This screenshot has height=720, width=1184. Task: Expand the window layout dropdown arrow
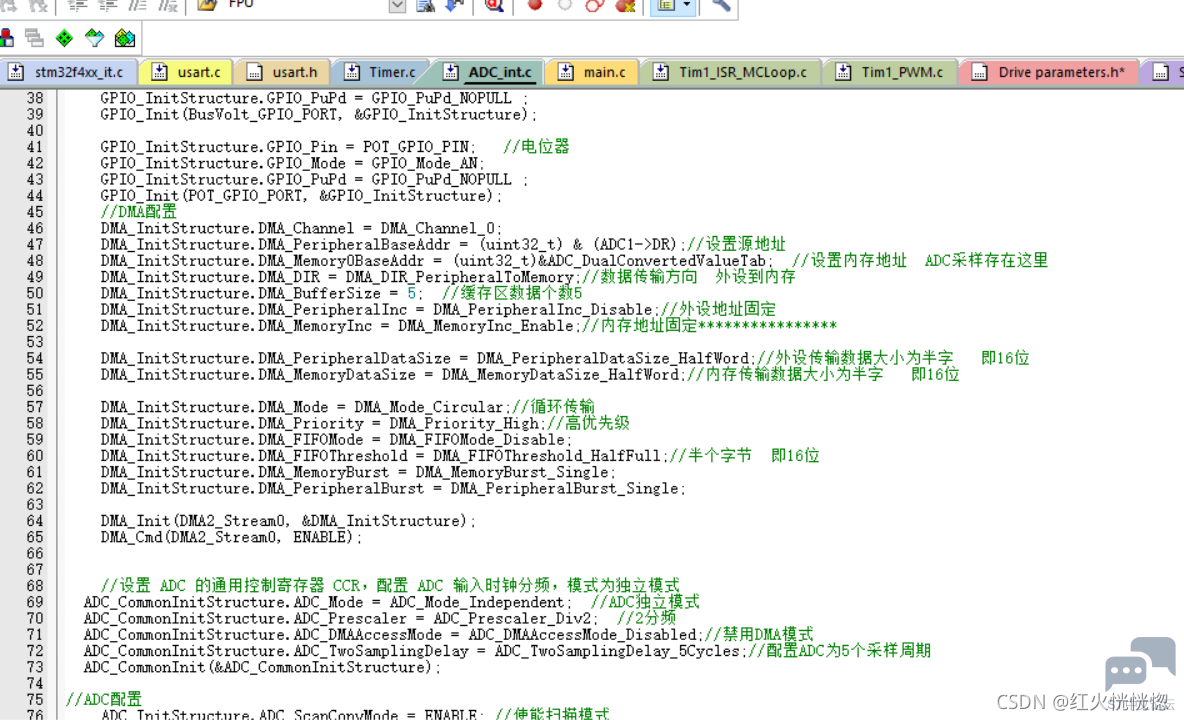(686, 5)
